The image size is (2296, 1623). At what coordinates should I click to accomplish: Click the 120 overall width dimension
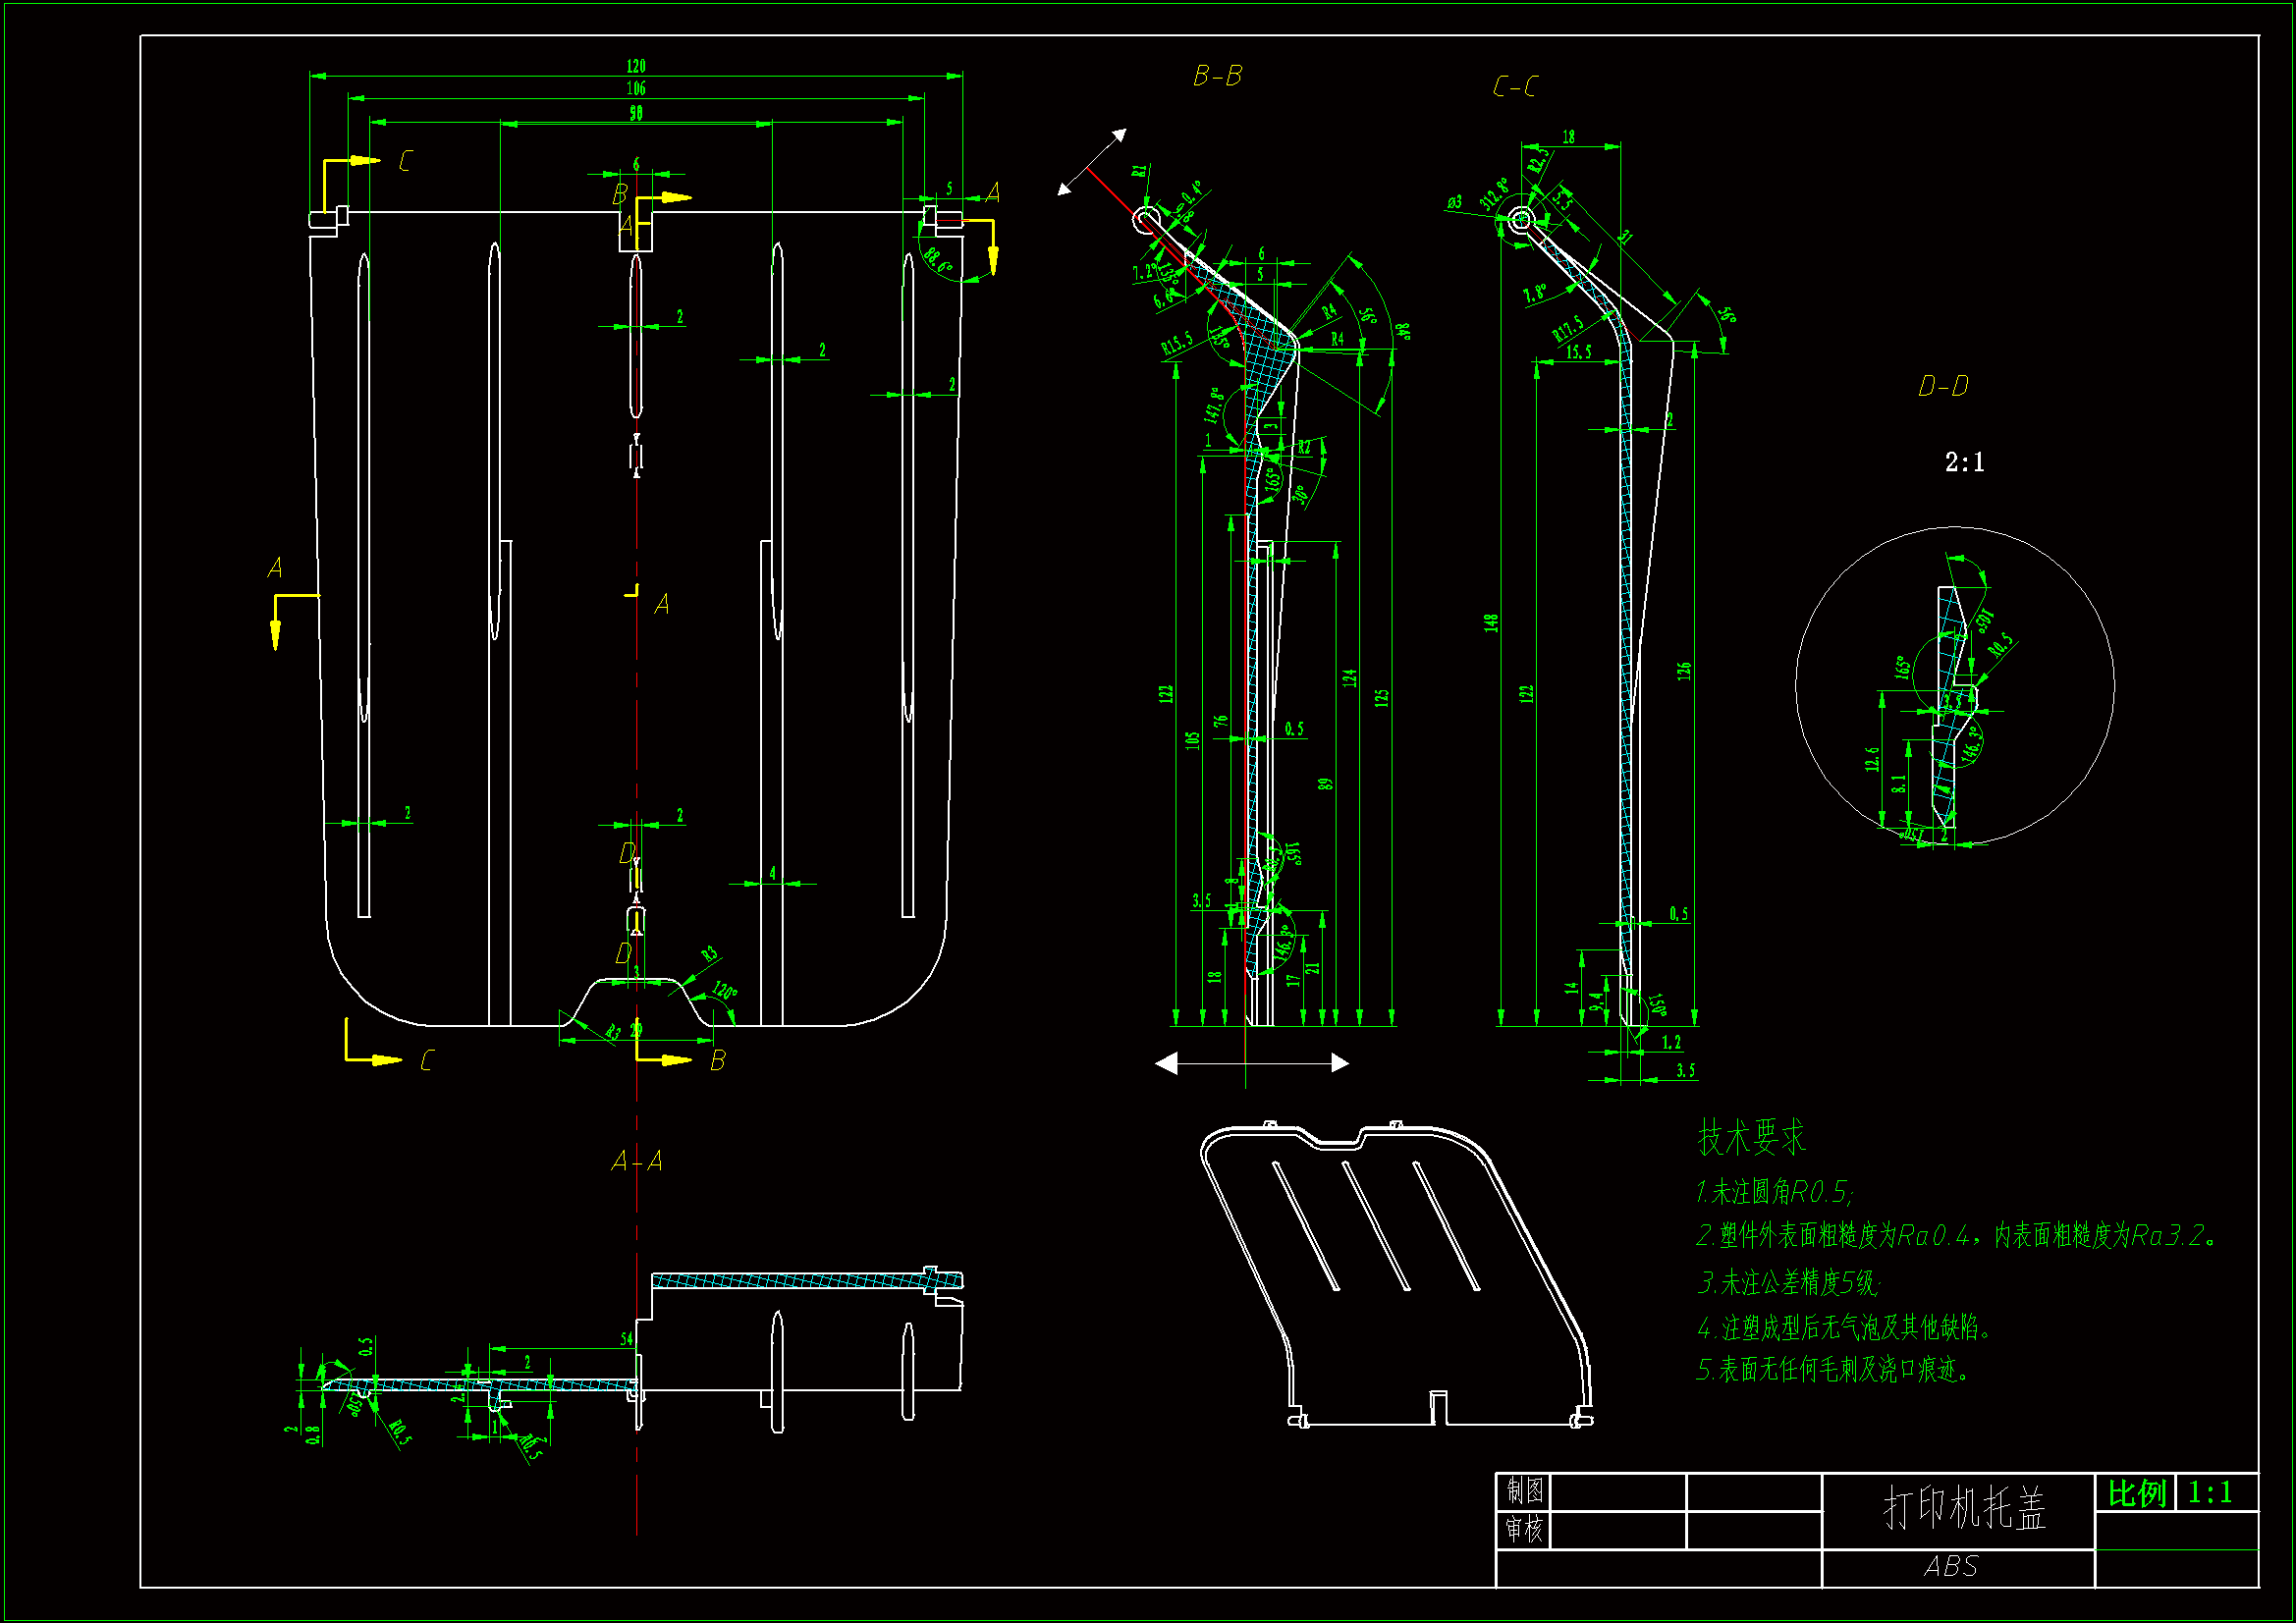tap(636, 66)
